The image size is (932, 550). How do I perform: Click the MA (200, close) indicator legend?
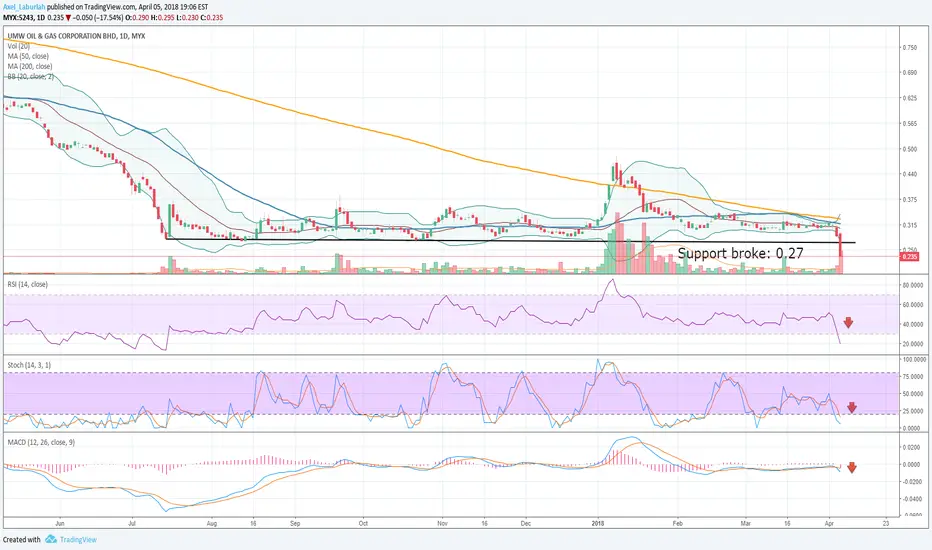[30, 66]
